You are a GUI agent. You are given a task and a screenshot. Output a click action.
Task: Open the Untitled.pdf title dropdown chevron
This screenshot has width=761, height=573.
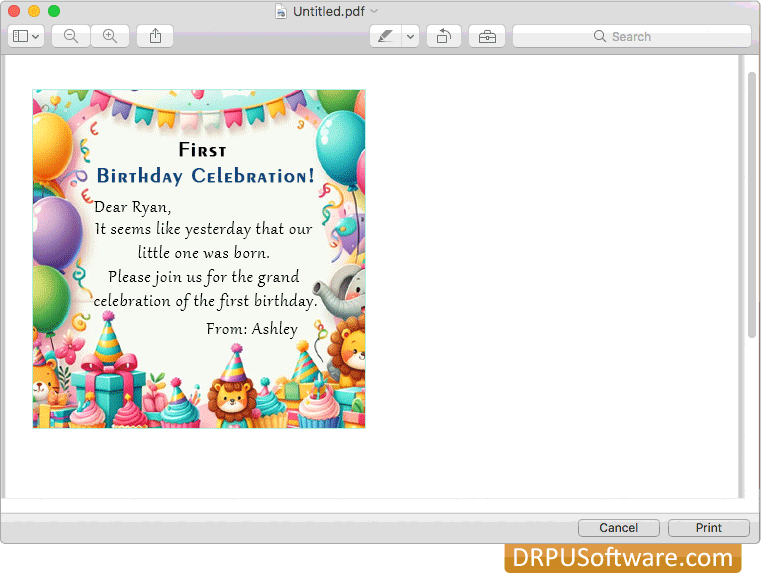pyautogui.click(x=374, y=11)
